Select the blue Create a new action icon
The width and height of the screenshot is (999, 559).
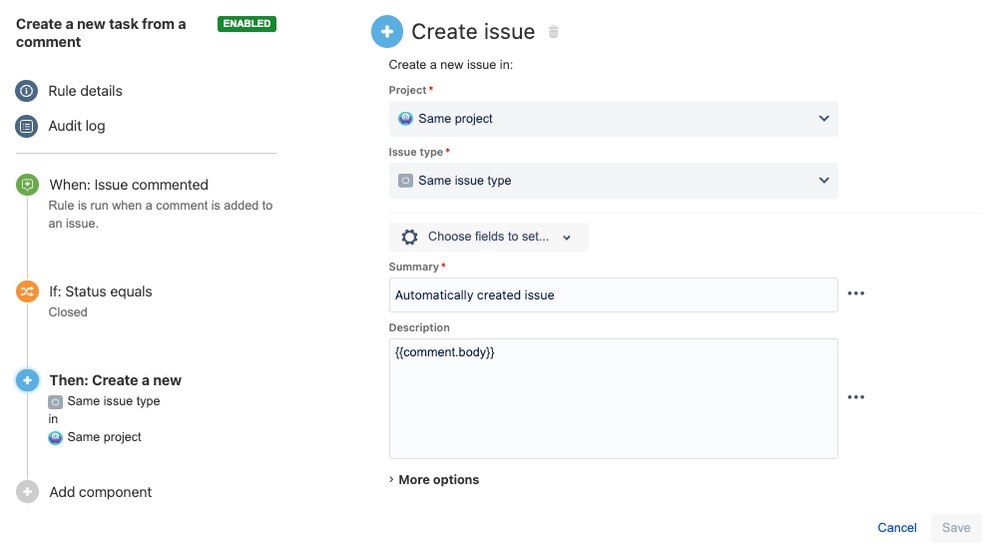[x=27, y=381]
